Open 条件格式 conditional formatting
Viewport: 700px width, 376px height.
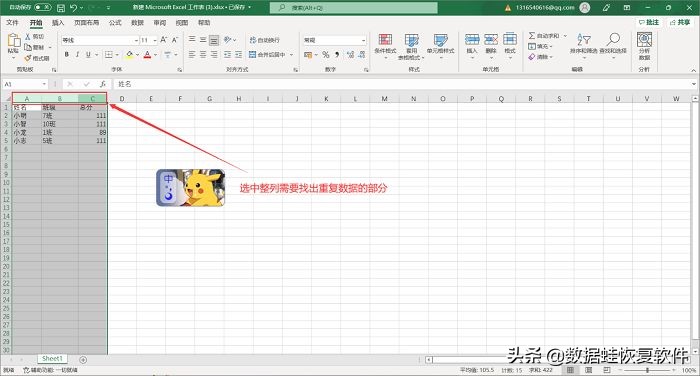[385, 46]
